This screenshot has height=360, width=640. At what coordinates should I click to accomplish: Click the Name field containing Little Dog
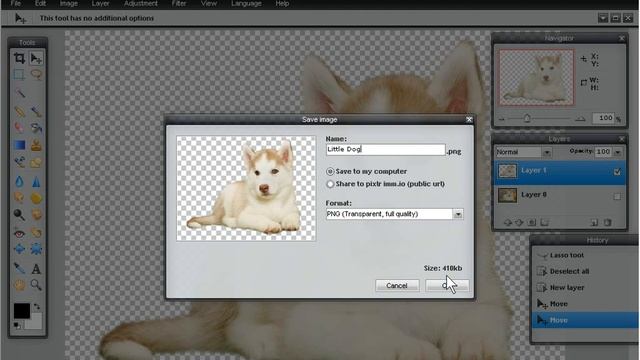point(386,149)
